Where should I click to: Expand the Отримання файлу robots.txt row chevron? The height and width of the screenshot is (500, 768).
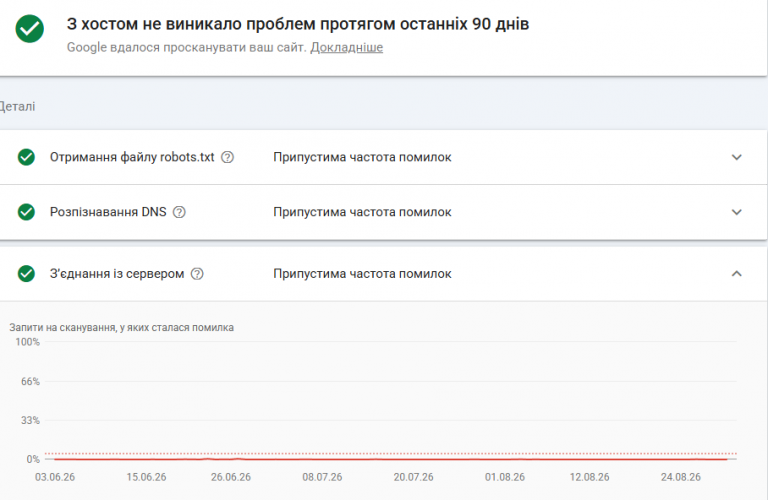click(x=736, y=157)
